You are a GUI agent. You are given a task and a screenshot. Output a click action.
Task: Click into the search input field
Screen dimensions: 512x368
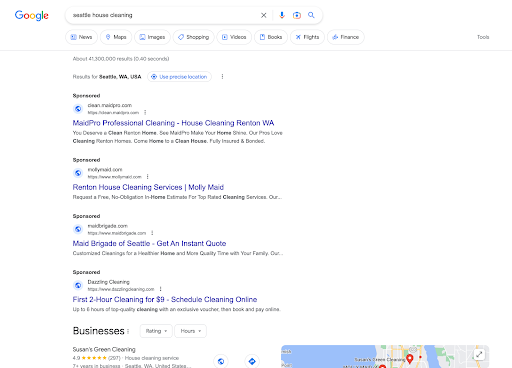(163, 15)
